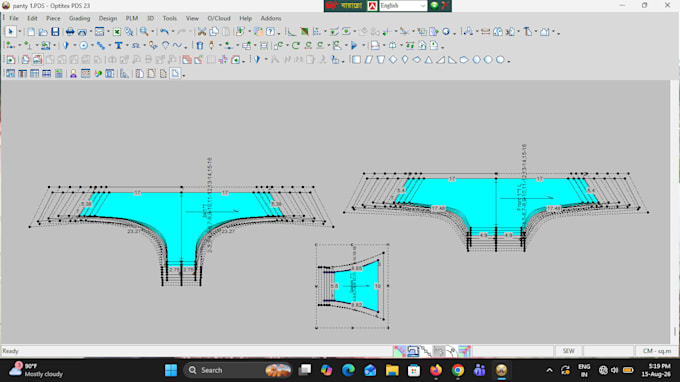Save the pattern with floppy disk icon
This screenshot has width=680, height=382.
coord(55,32)
